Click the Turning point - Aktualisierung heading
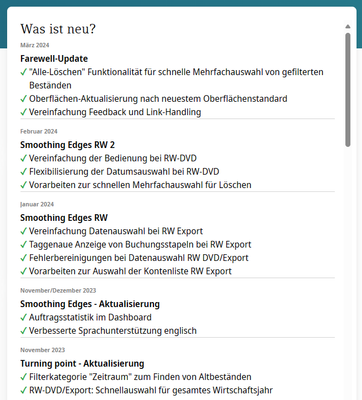Viewport: 362px width, 400px height. pyautogui.click(x=82, y=363)
